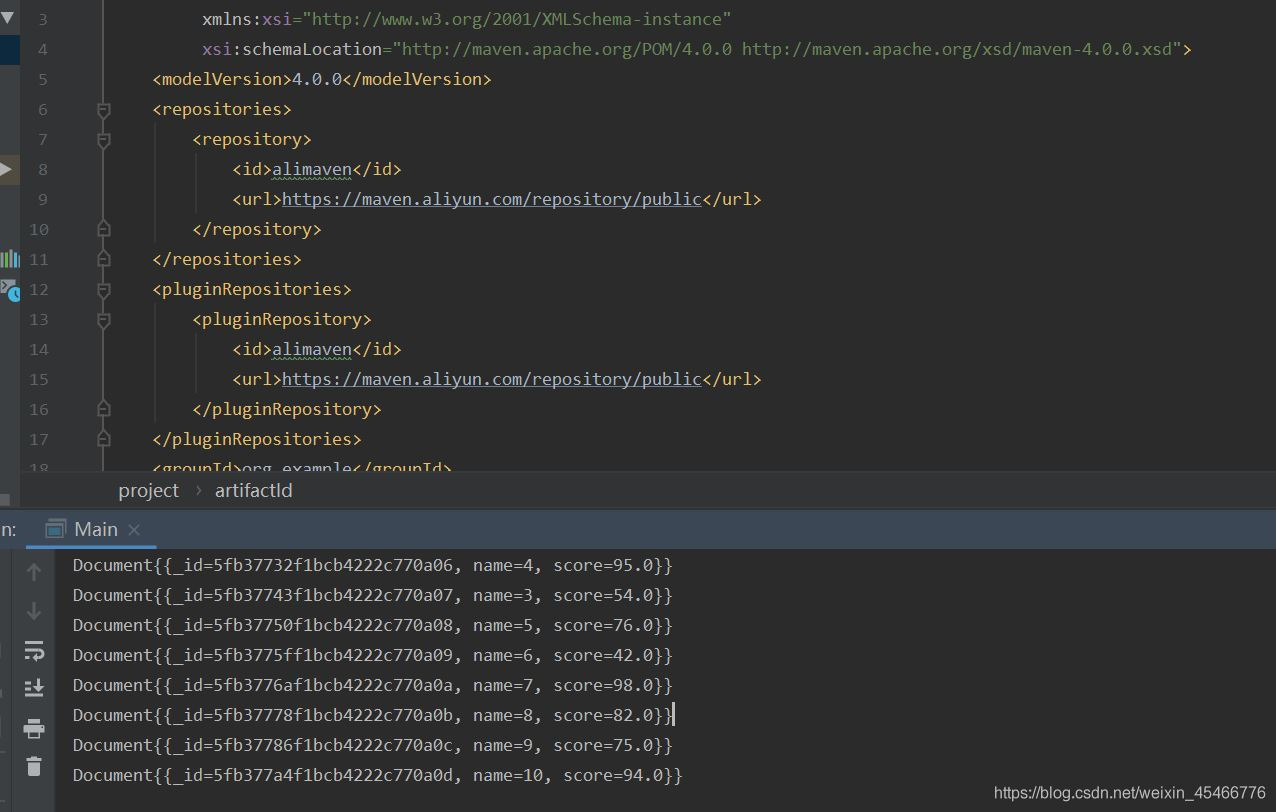Screen dimensions: 1276x812
Task: Close the Main run tab
Action: coord(134,530)
